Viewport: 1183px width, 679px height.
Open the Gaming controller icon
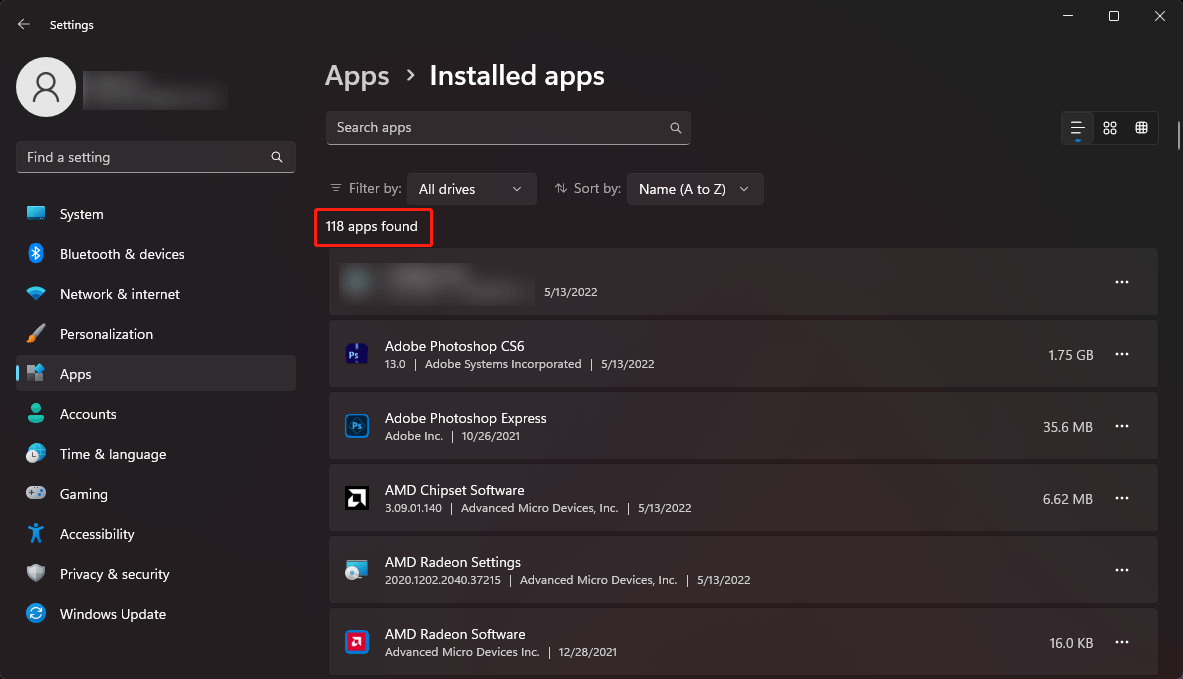(35, 493)
